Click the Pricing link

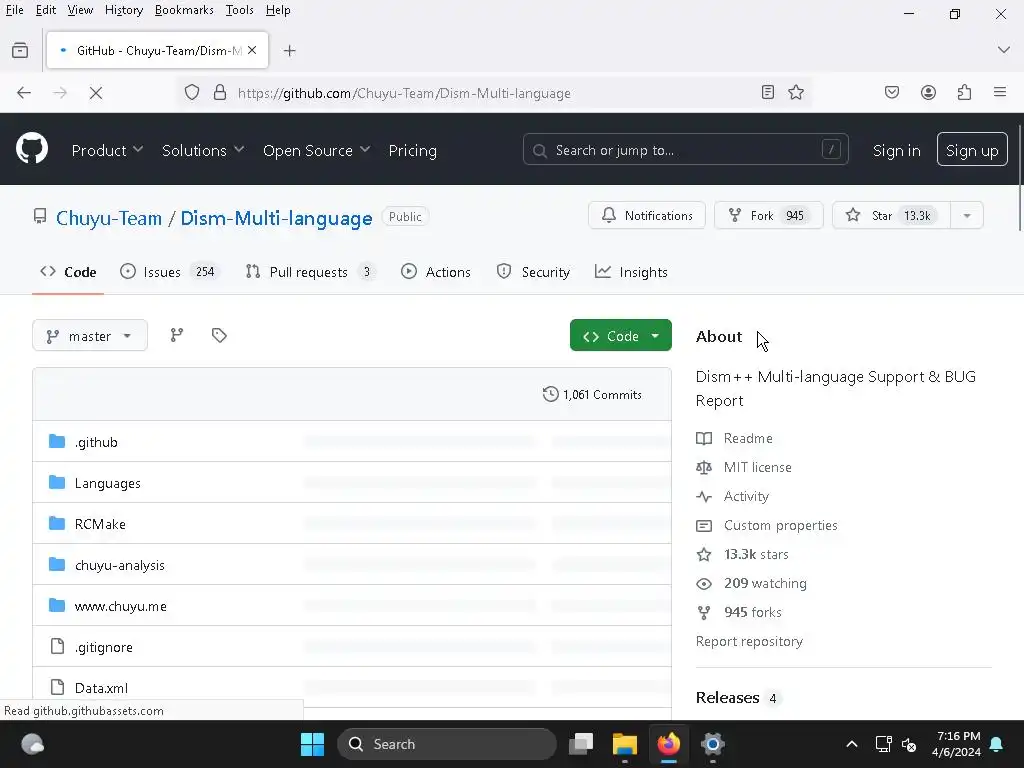(x=413, y=150)
